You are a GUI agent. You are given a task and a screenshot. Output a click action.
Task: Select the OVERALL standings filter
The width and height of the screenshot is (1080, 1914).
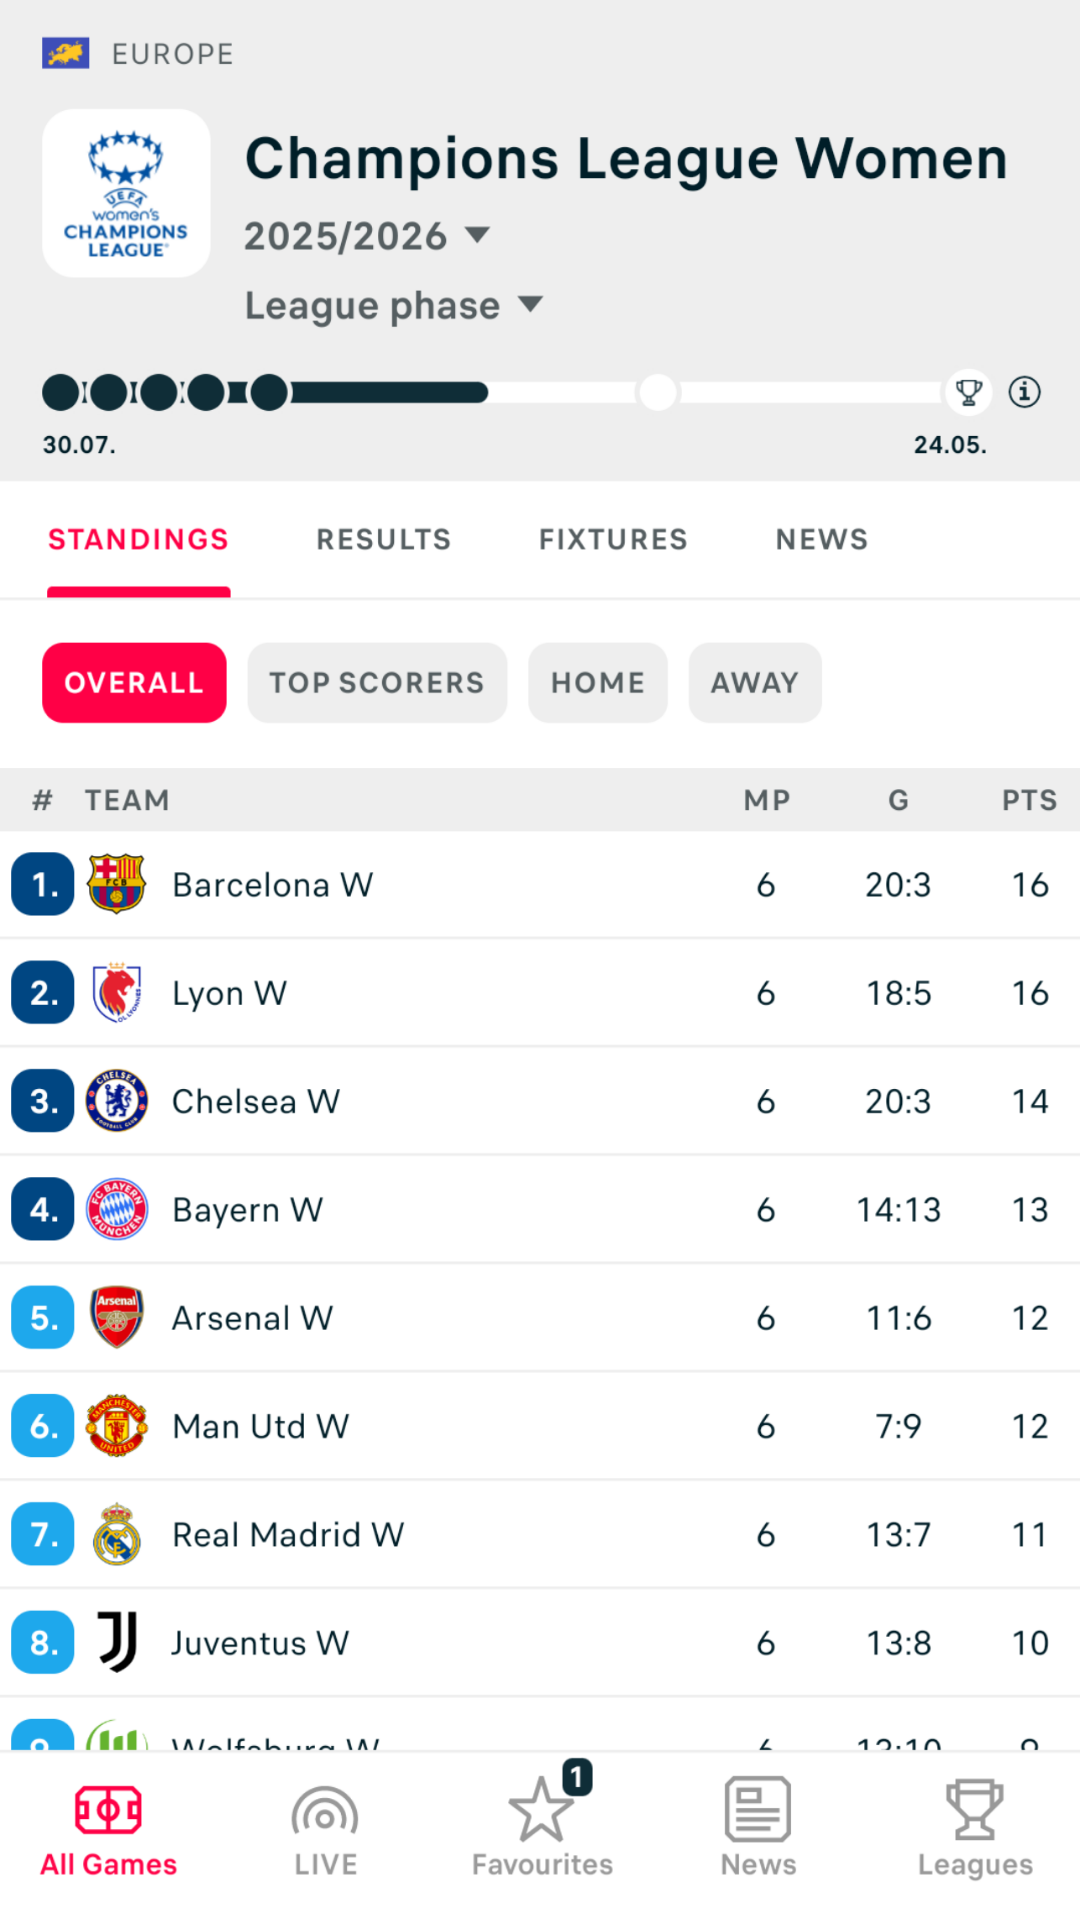134,683
